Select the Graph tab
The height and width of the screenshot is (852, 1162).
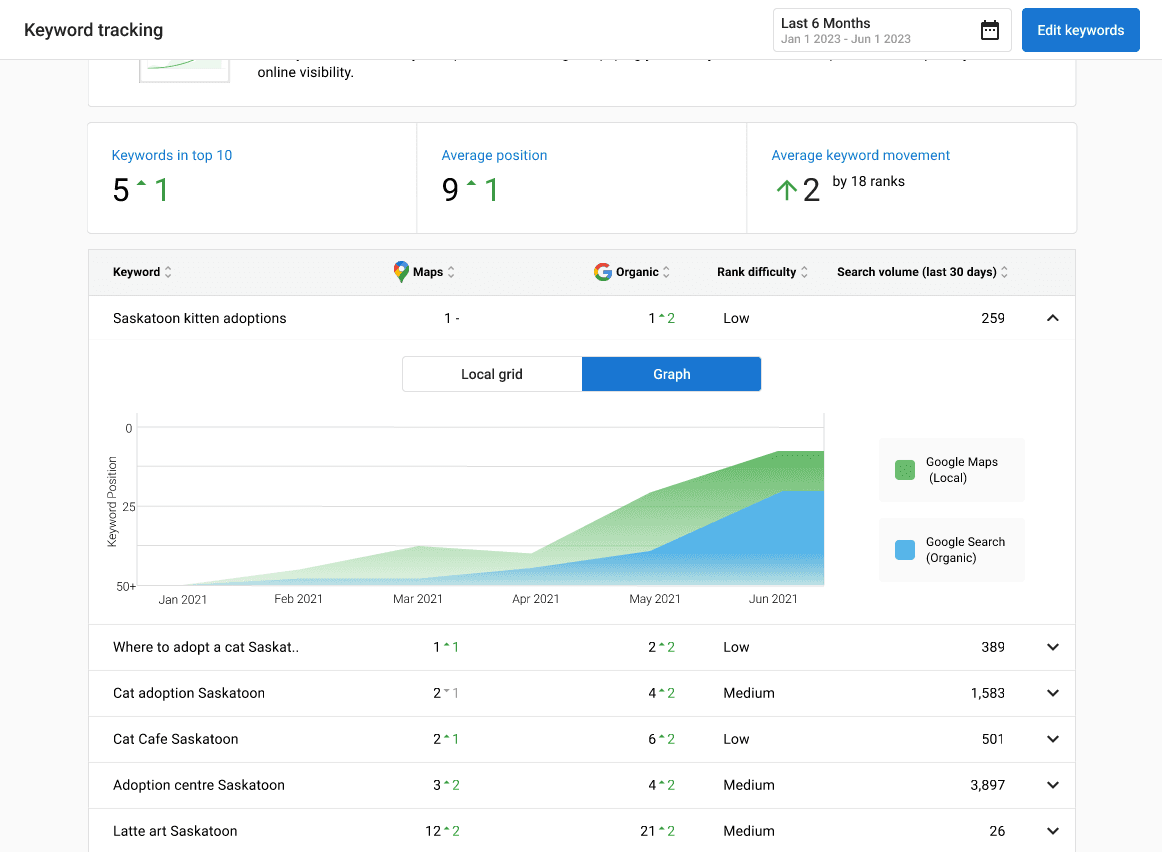[x=671, y=374]
